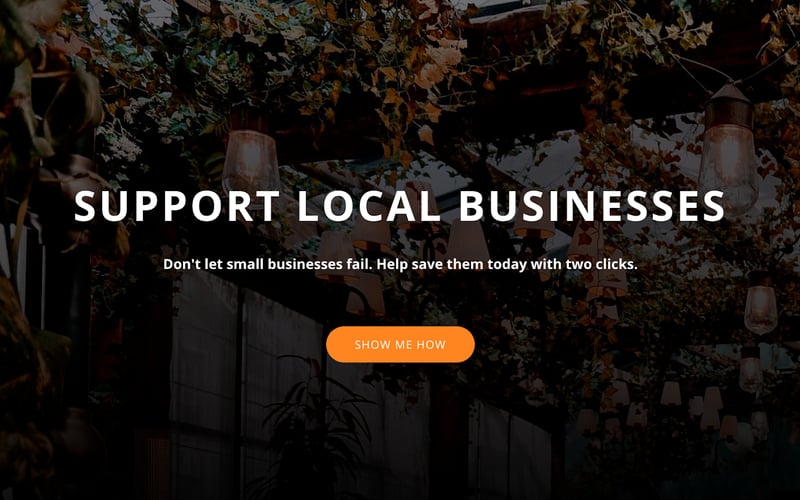The width and height of the screenshot is (800, 500).
Task: Click the SUPPORT LOCAL BUSINESSES headline
Action: pyautogui.click(x=399, y=206)
